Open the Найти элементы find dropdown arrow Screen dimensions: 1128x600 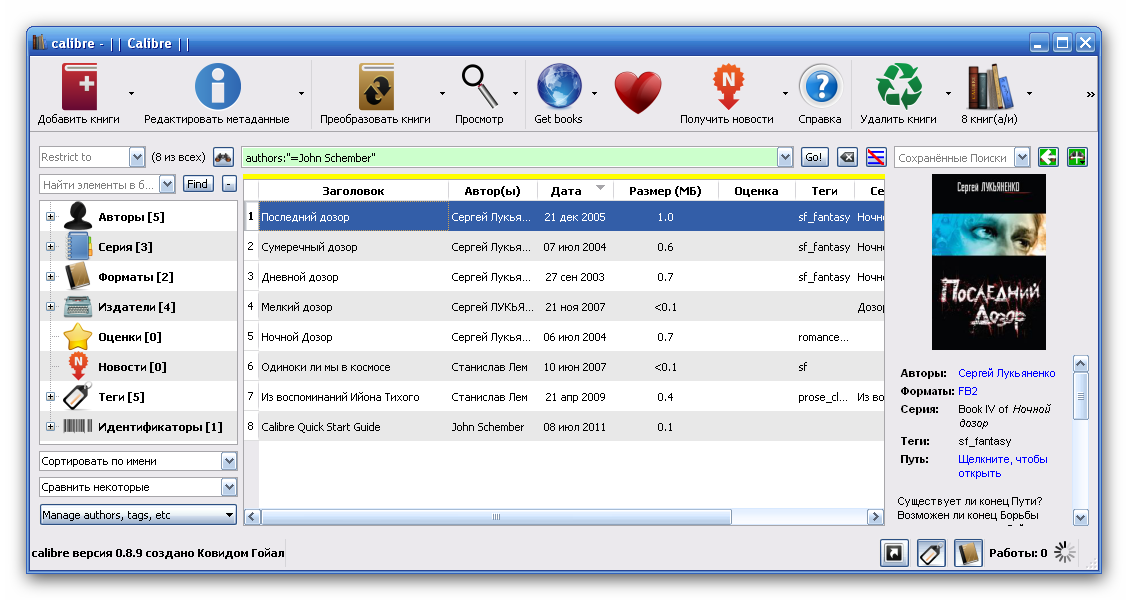pyautogui.click(x=167, y=184)
